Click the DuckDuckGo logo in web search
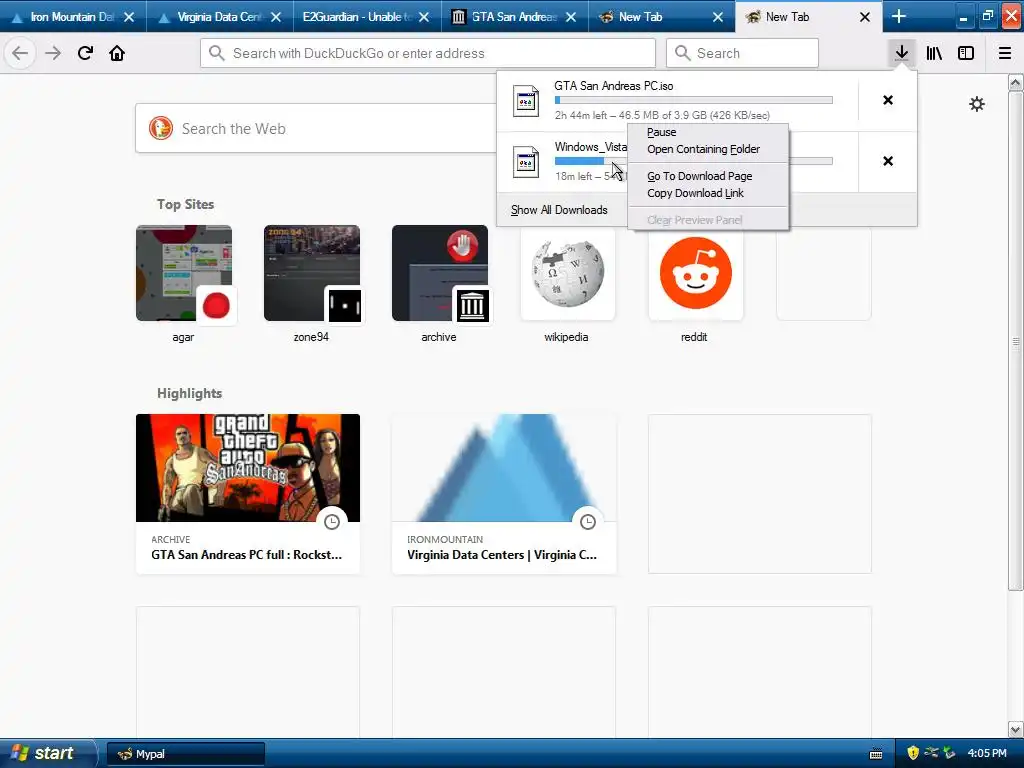 coord(161,128)
